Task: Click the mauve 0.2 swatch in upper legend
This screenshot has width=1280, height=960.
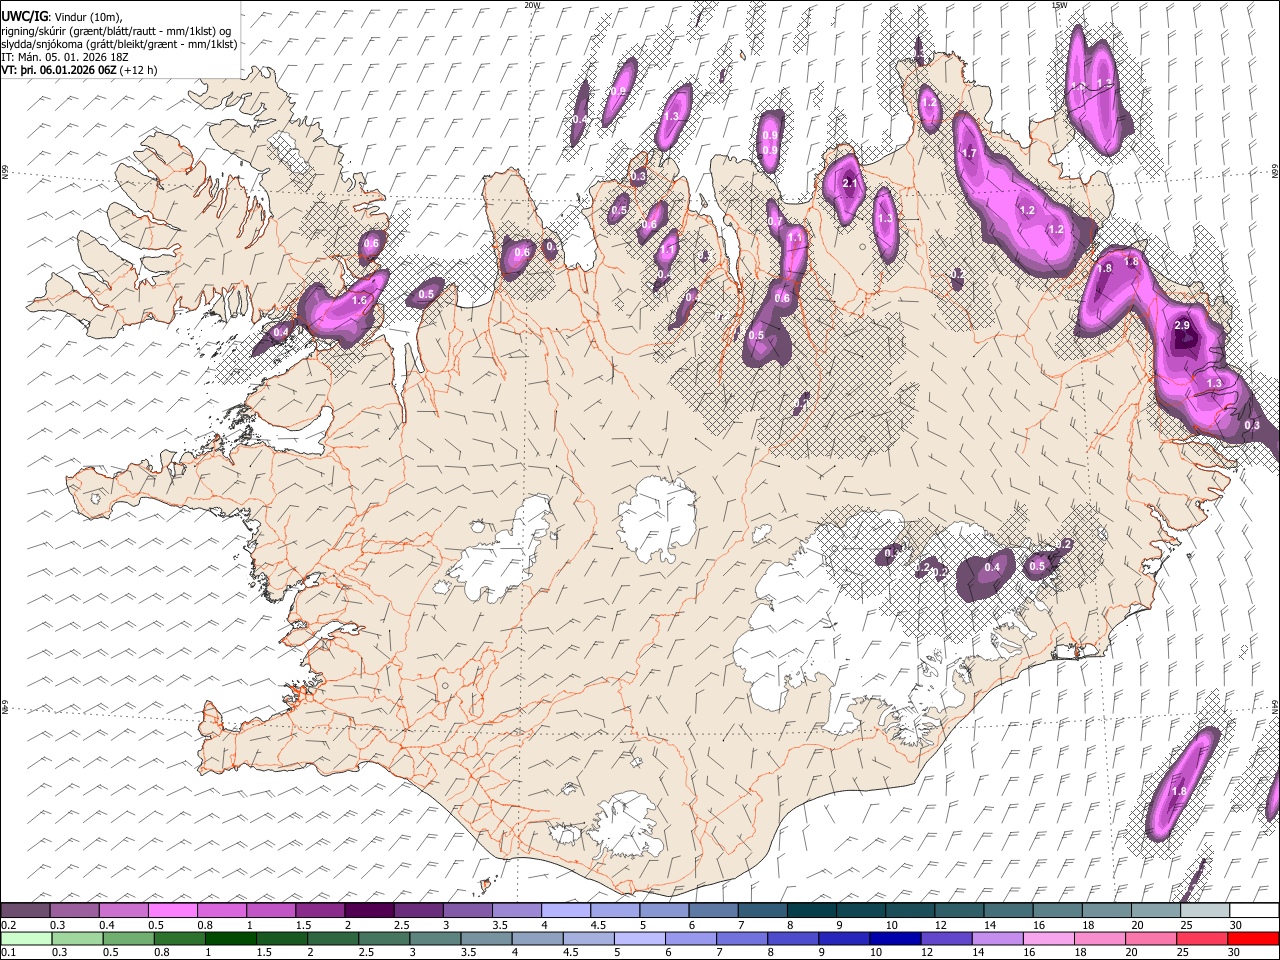Action: click(24, 910)
